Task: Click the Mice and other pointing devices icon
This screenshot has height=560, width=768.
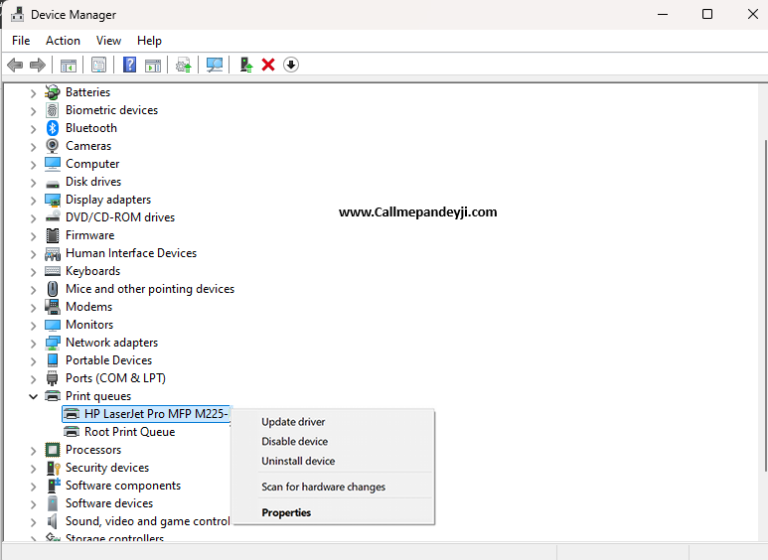Action: (52, 289)
